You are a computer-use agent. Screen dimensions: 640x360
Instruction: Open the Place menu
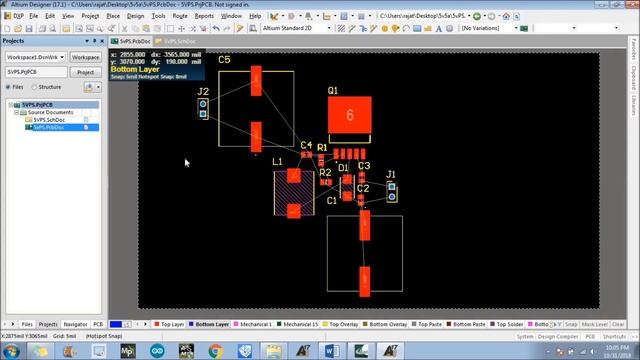click(x=113, y=16)
